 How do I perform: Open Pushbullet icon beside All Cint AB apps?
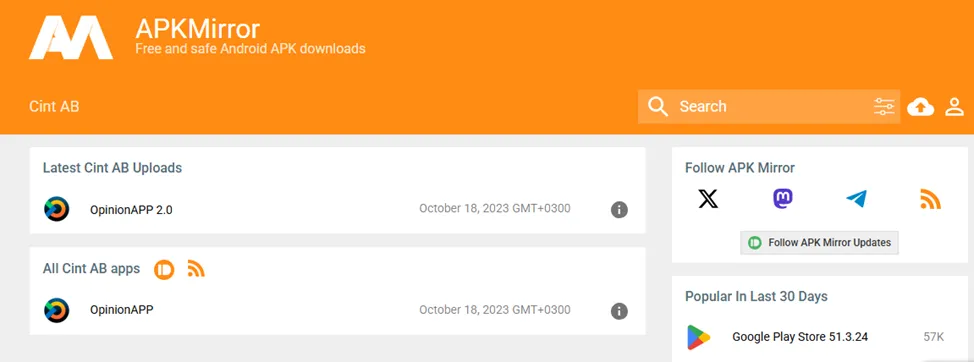(164, 269)
